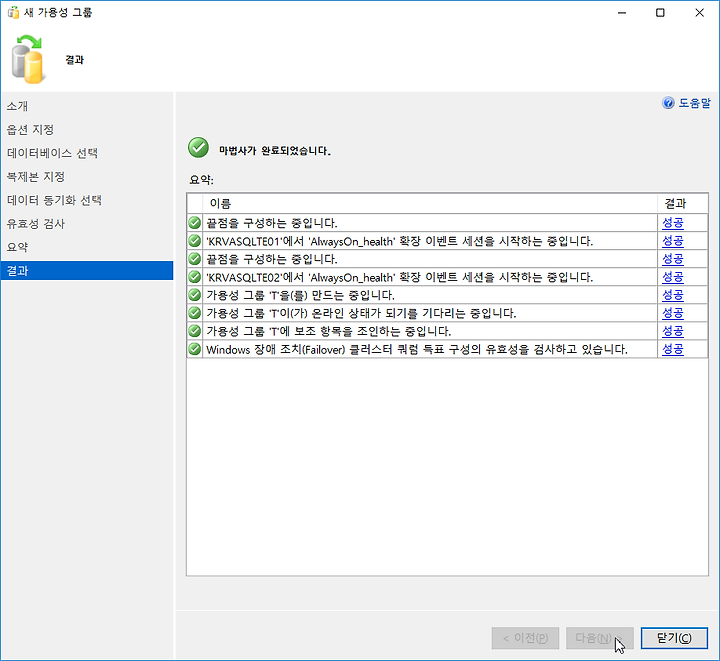Click the 마법사가 완료되었습니다 message text
The width and height of the screenshot is (720, 661).
tap(275, 151)
